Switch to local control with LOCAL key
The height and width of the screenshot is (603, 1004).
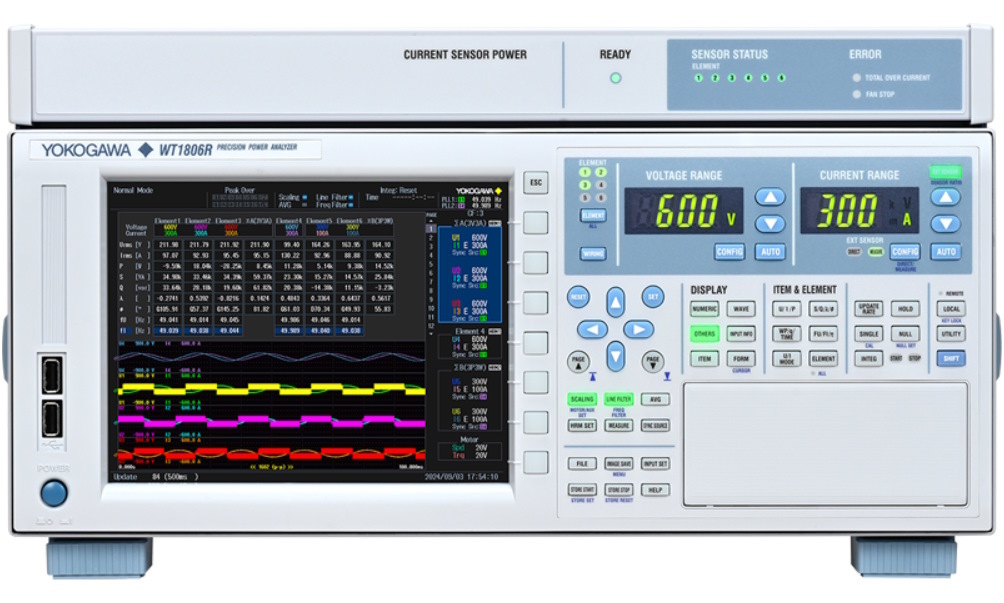tap(951, 309)
